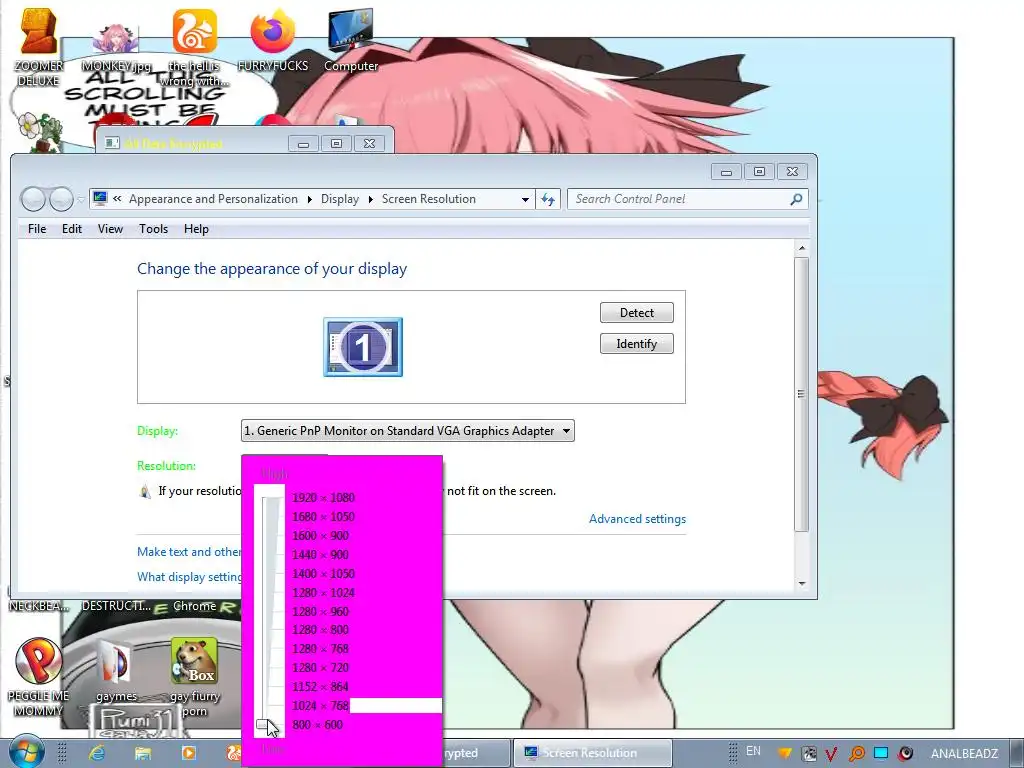Select the 1440 × 900 resolution
Image resolution: width=1024 pixels, height=768 pixels.
point(320,554)
